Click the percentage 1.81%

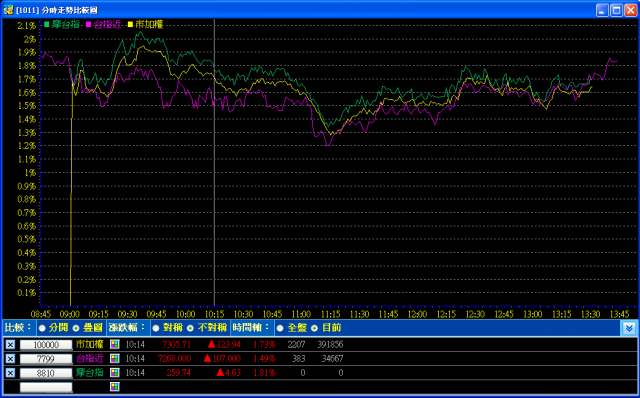point(264,373)
